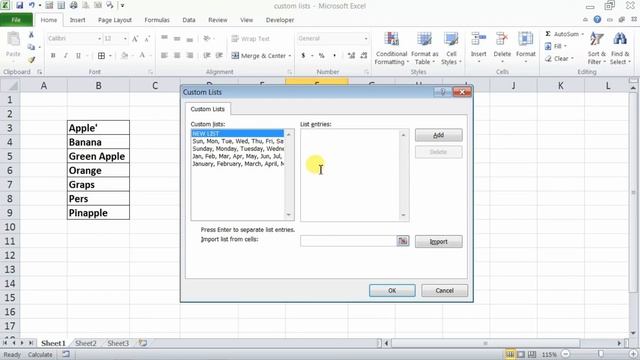The image size is (640, 360).
Task: Click OK in Custom Lists dialog
Action: (x=392, y=291)
